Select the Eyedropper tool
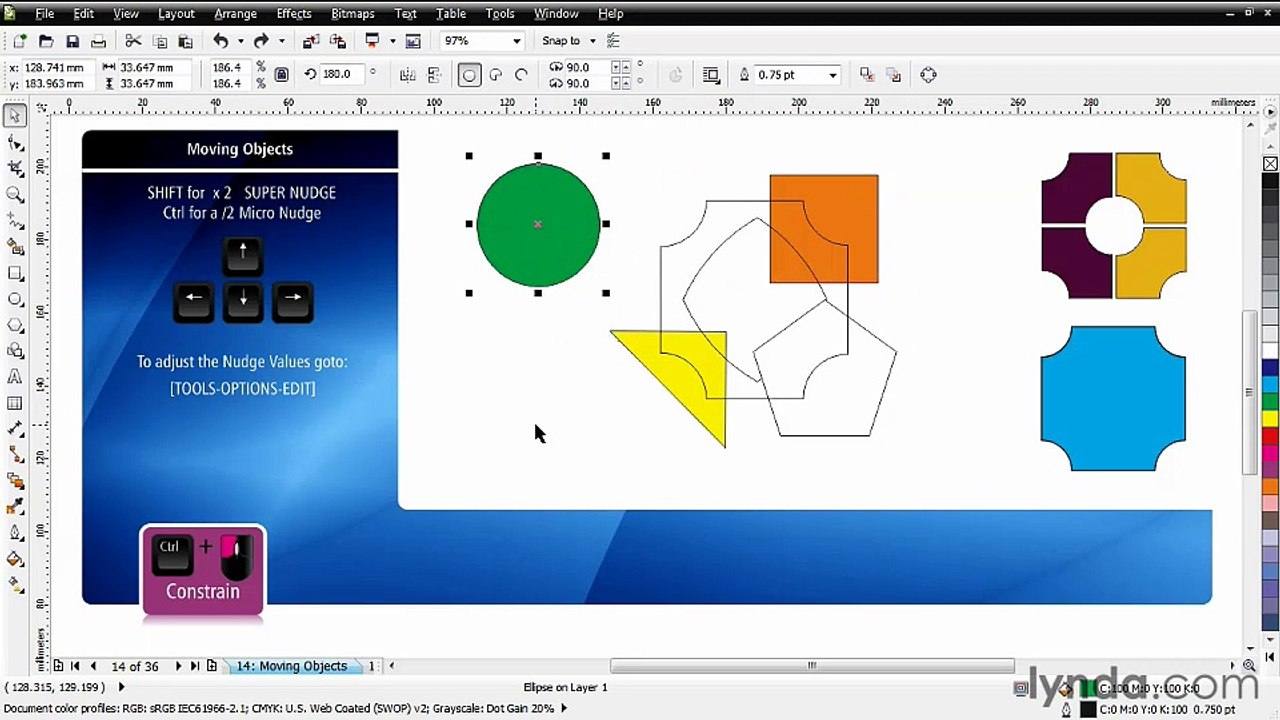Image resolution: width=1280 pixels, height=720 pixels. click(x=15, y=507)
